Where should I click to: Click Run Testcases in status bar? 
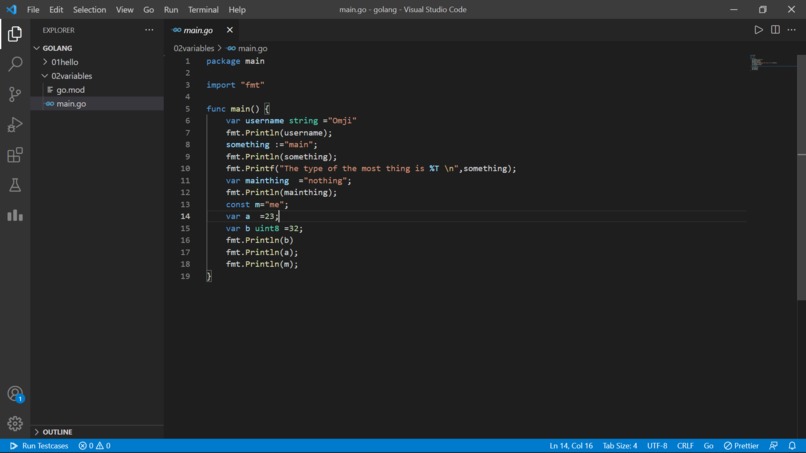[x=39, y=446]
